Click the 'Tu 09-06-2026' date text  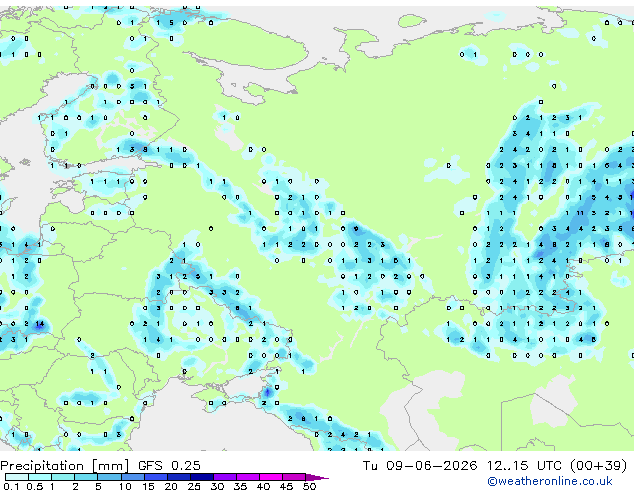pyautogui.click(x=420, y=466)
